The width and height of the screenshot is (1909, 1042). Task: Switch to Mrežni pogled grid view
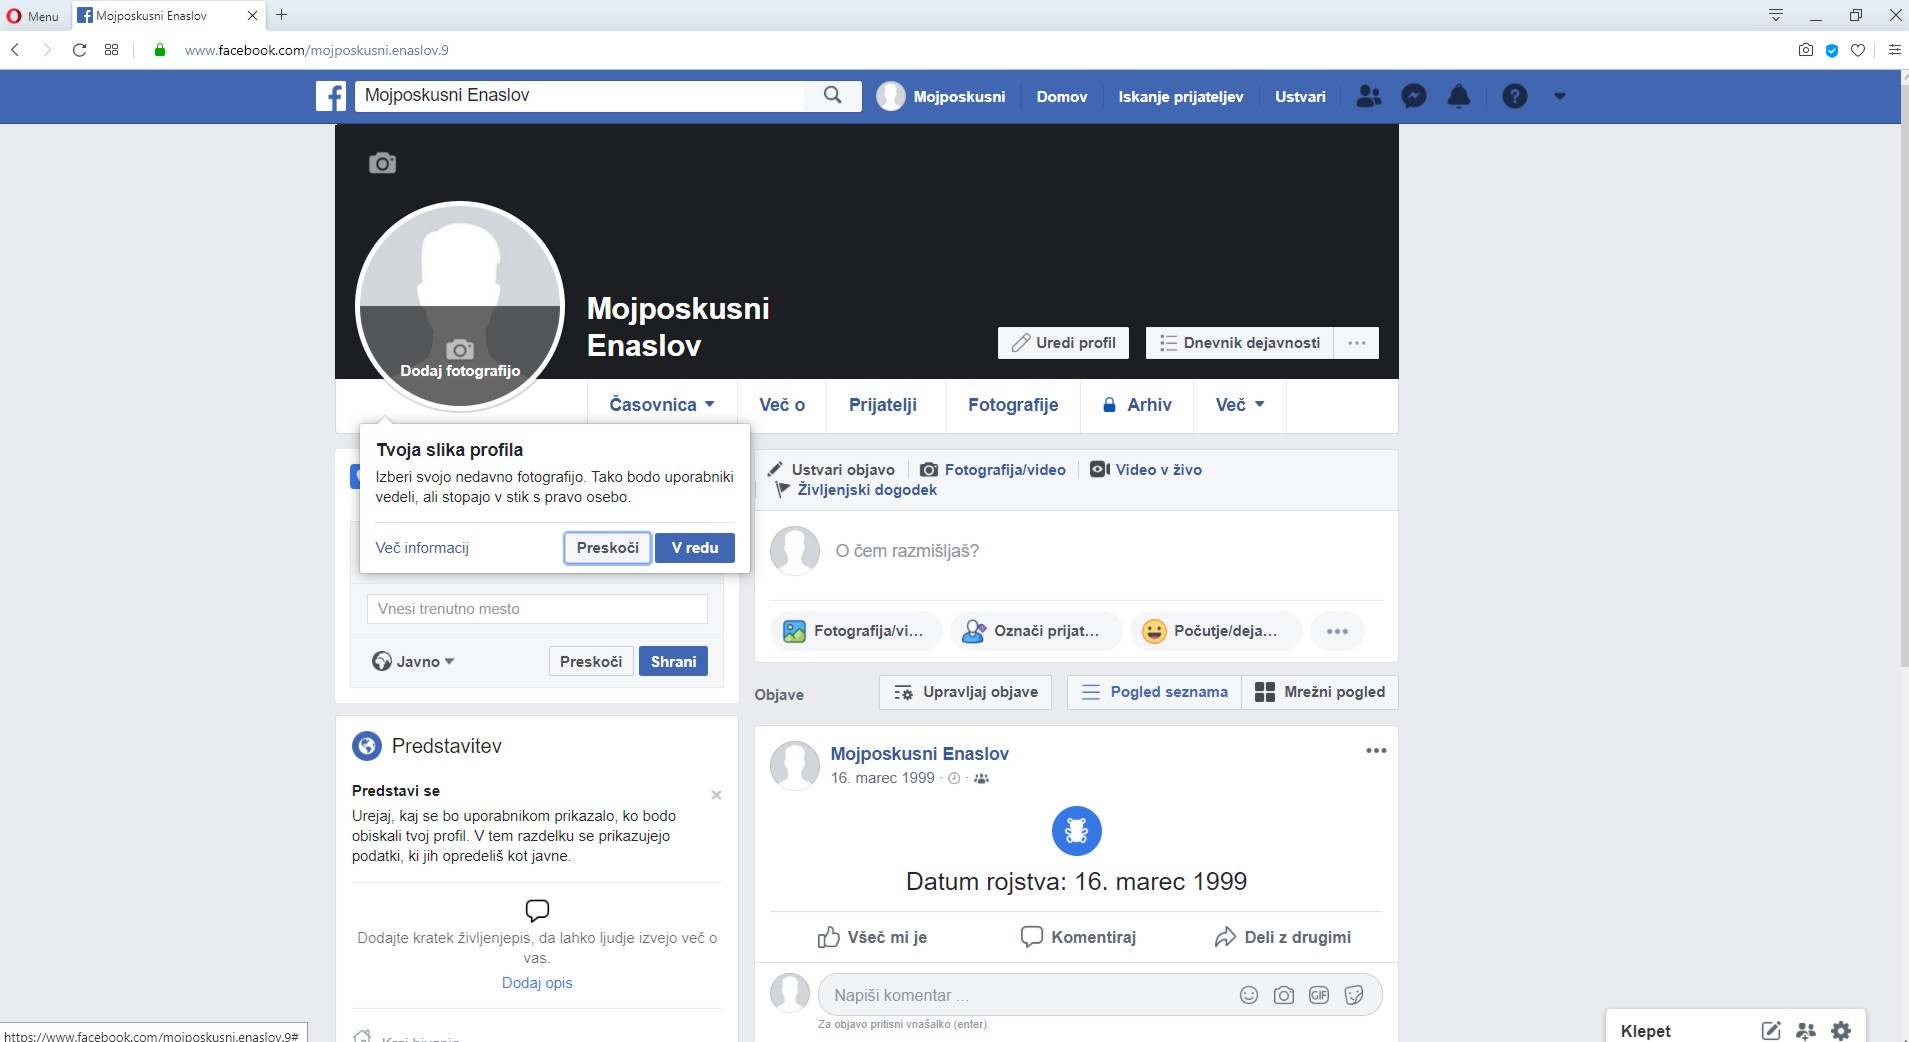point(1320,692)
